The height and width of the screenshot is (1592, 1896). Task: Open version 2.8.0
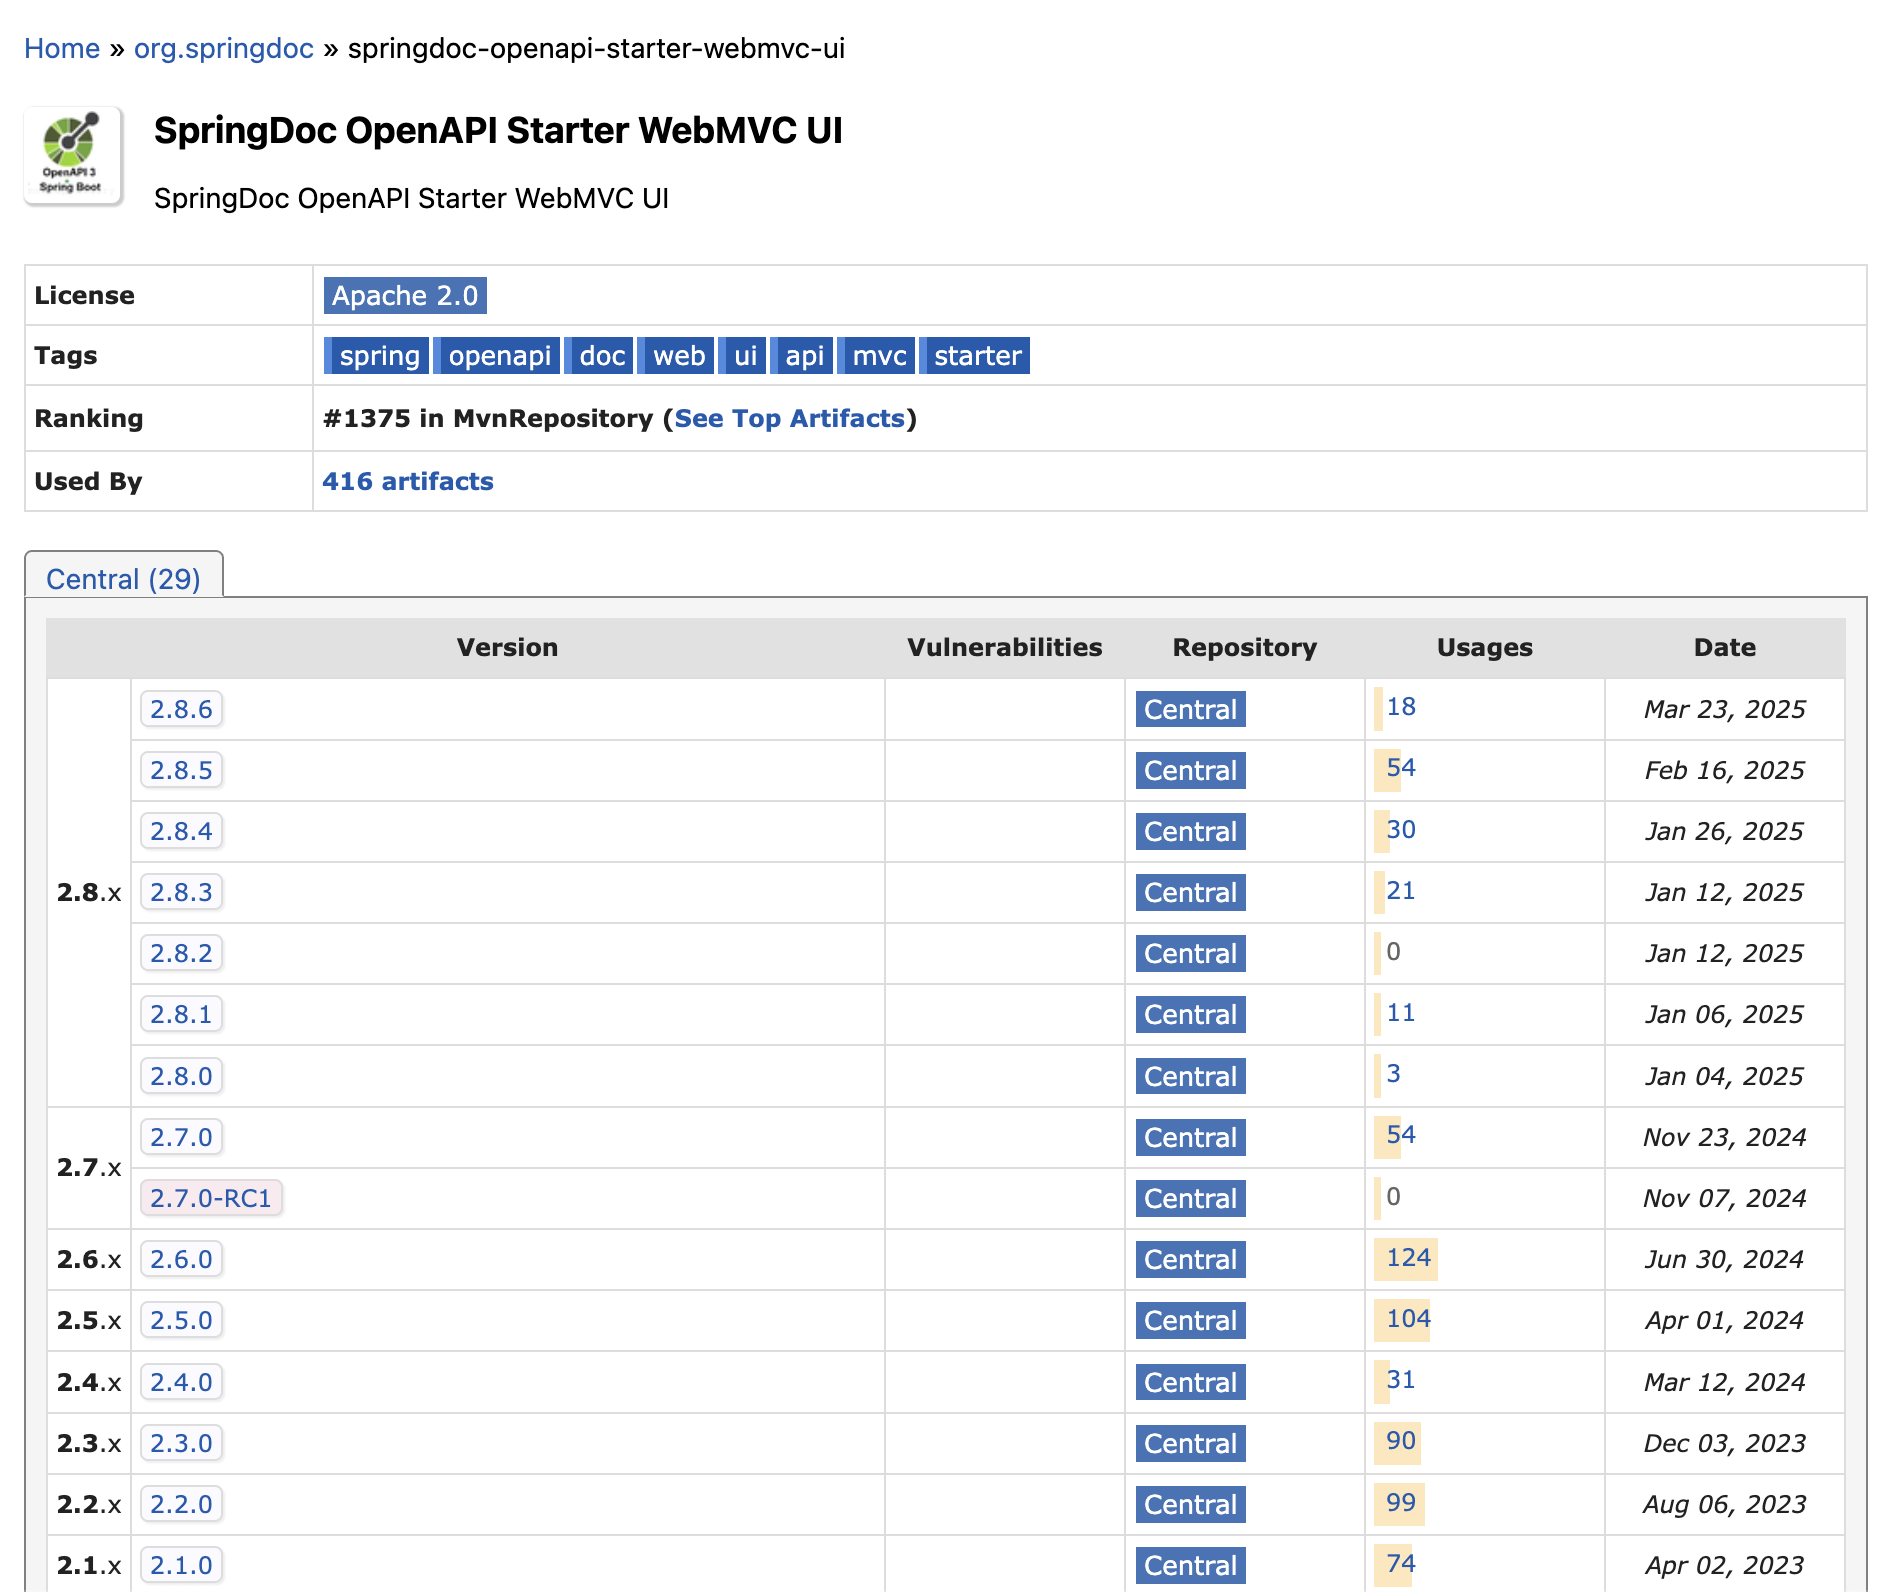[x=181, y=1076]
